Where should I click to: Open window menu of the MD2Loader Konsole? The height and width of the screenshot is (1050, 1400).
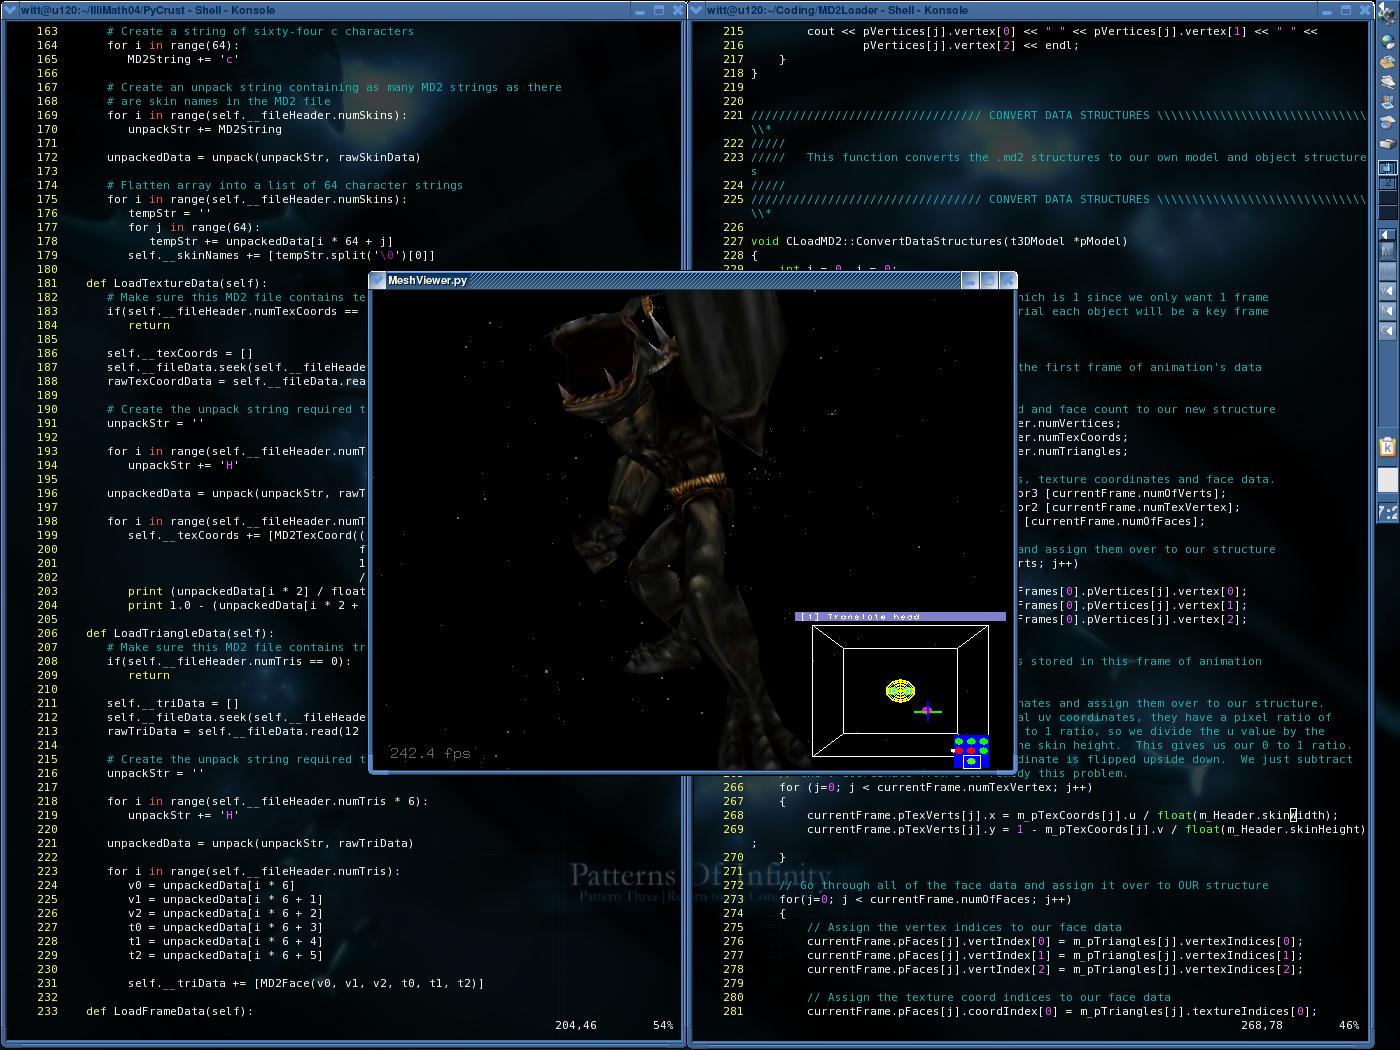[x=697, y=9]
